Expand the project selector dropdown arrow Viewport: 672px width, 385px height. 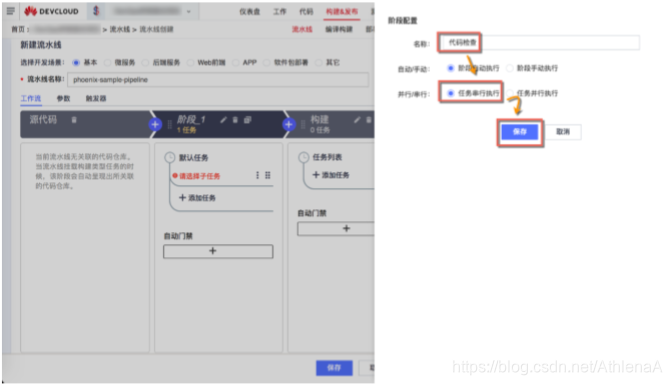click(x=189, y=12)
